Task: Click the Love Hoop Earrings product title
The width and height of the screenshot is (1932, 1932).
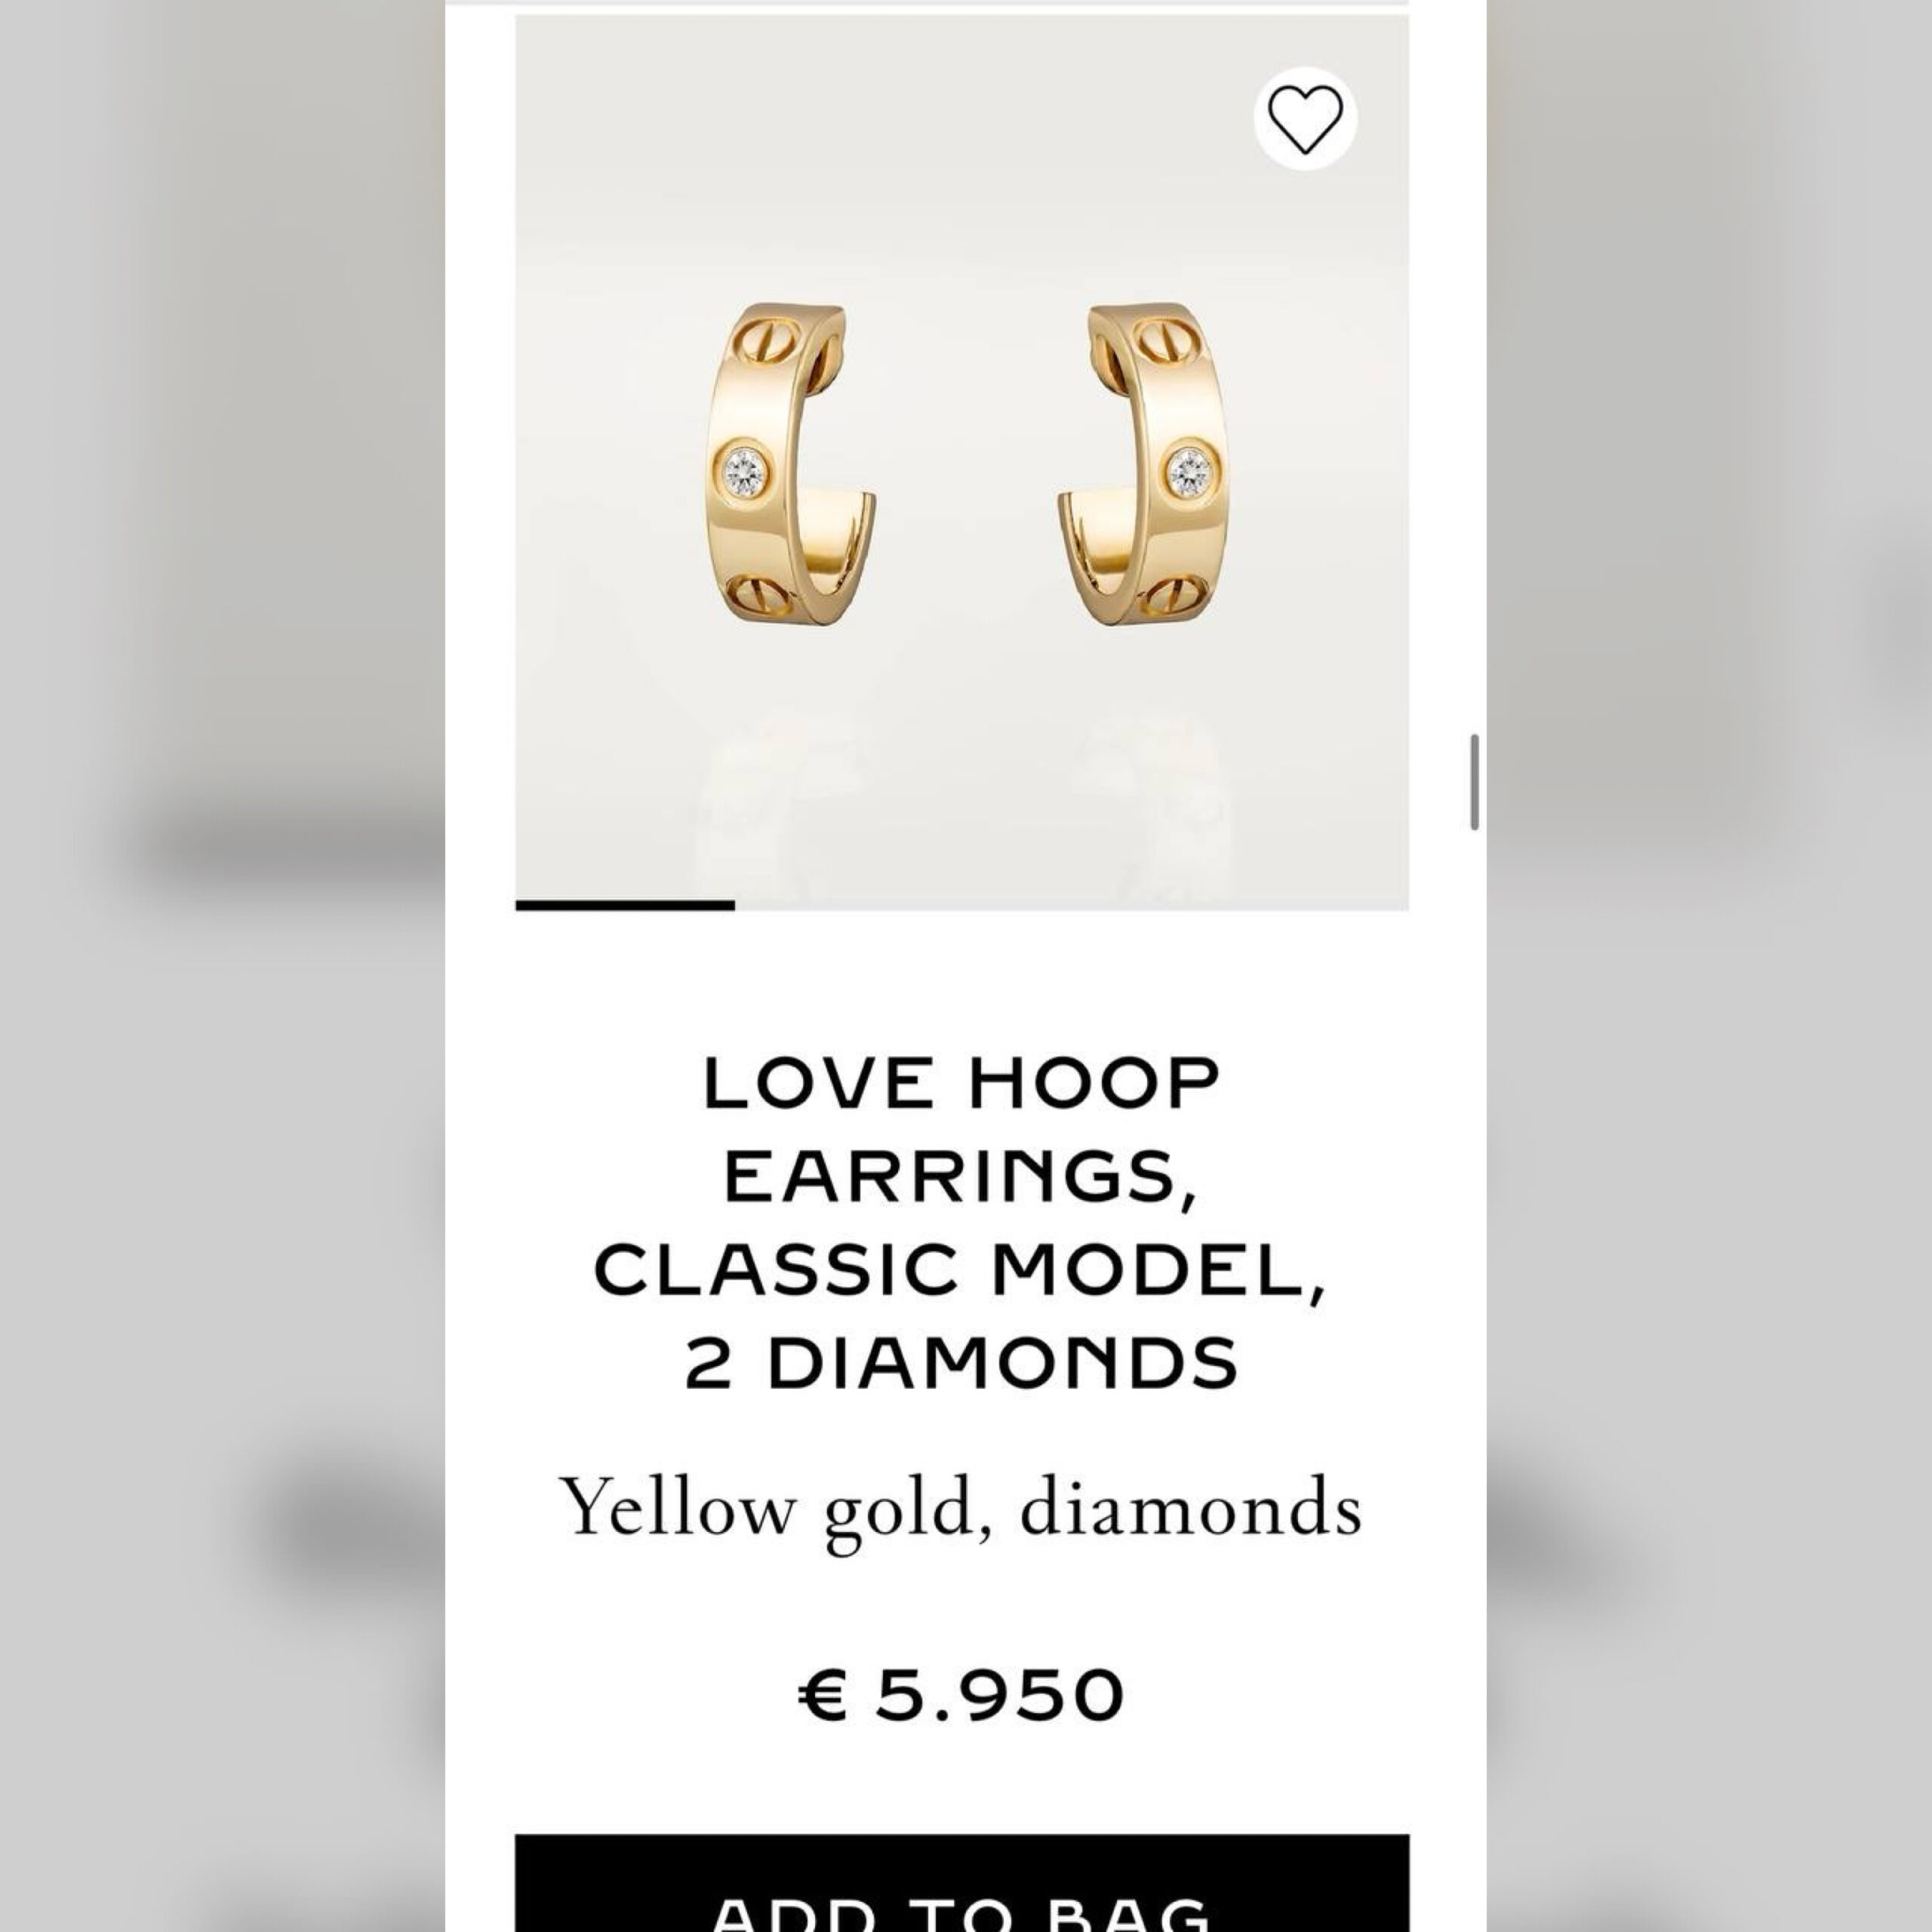Action: pyautogui.click(x=961, y=1223)
